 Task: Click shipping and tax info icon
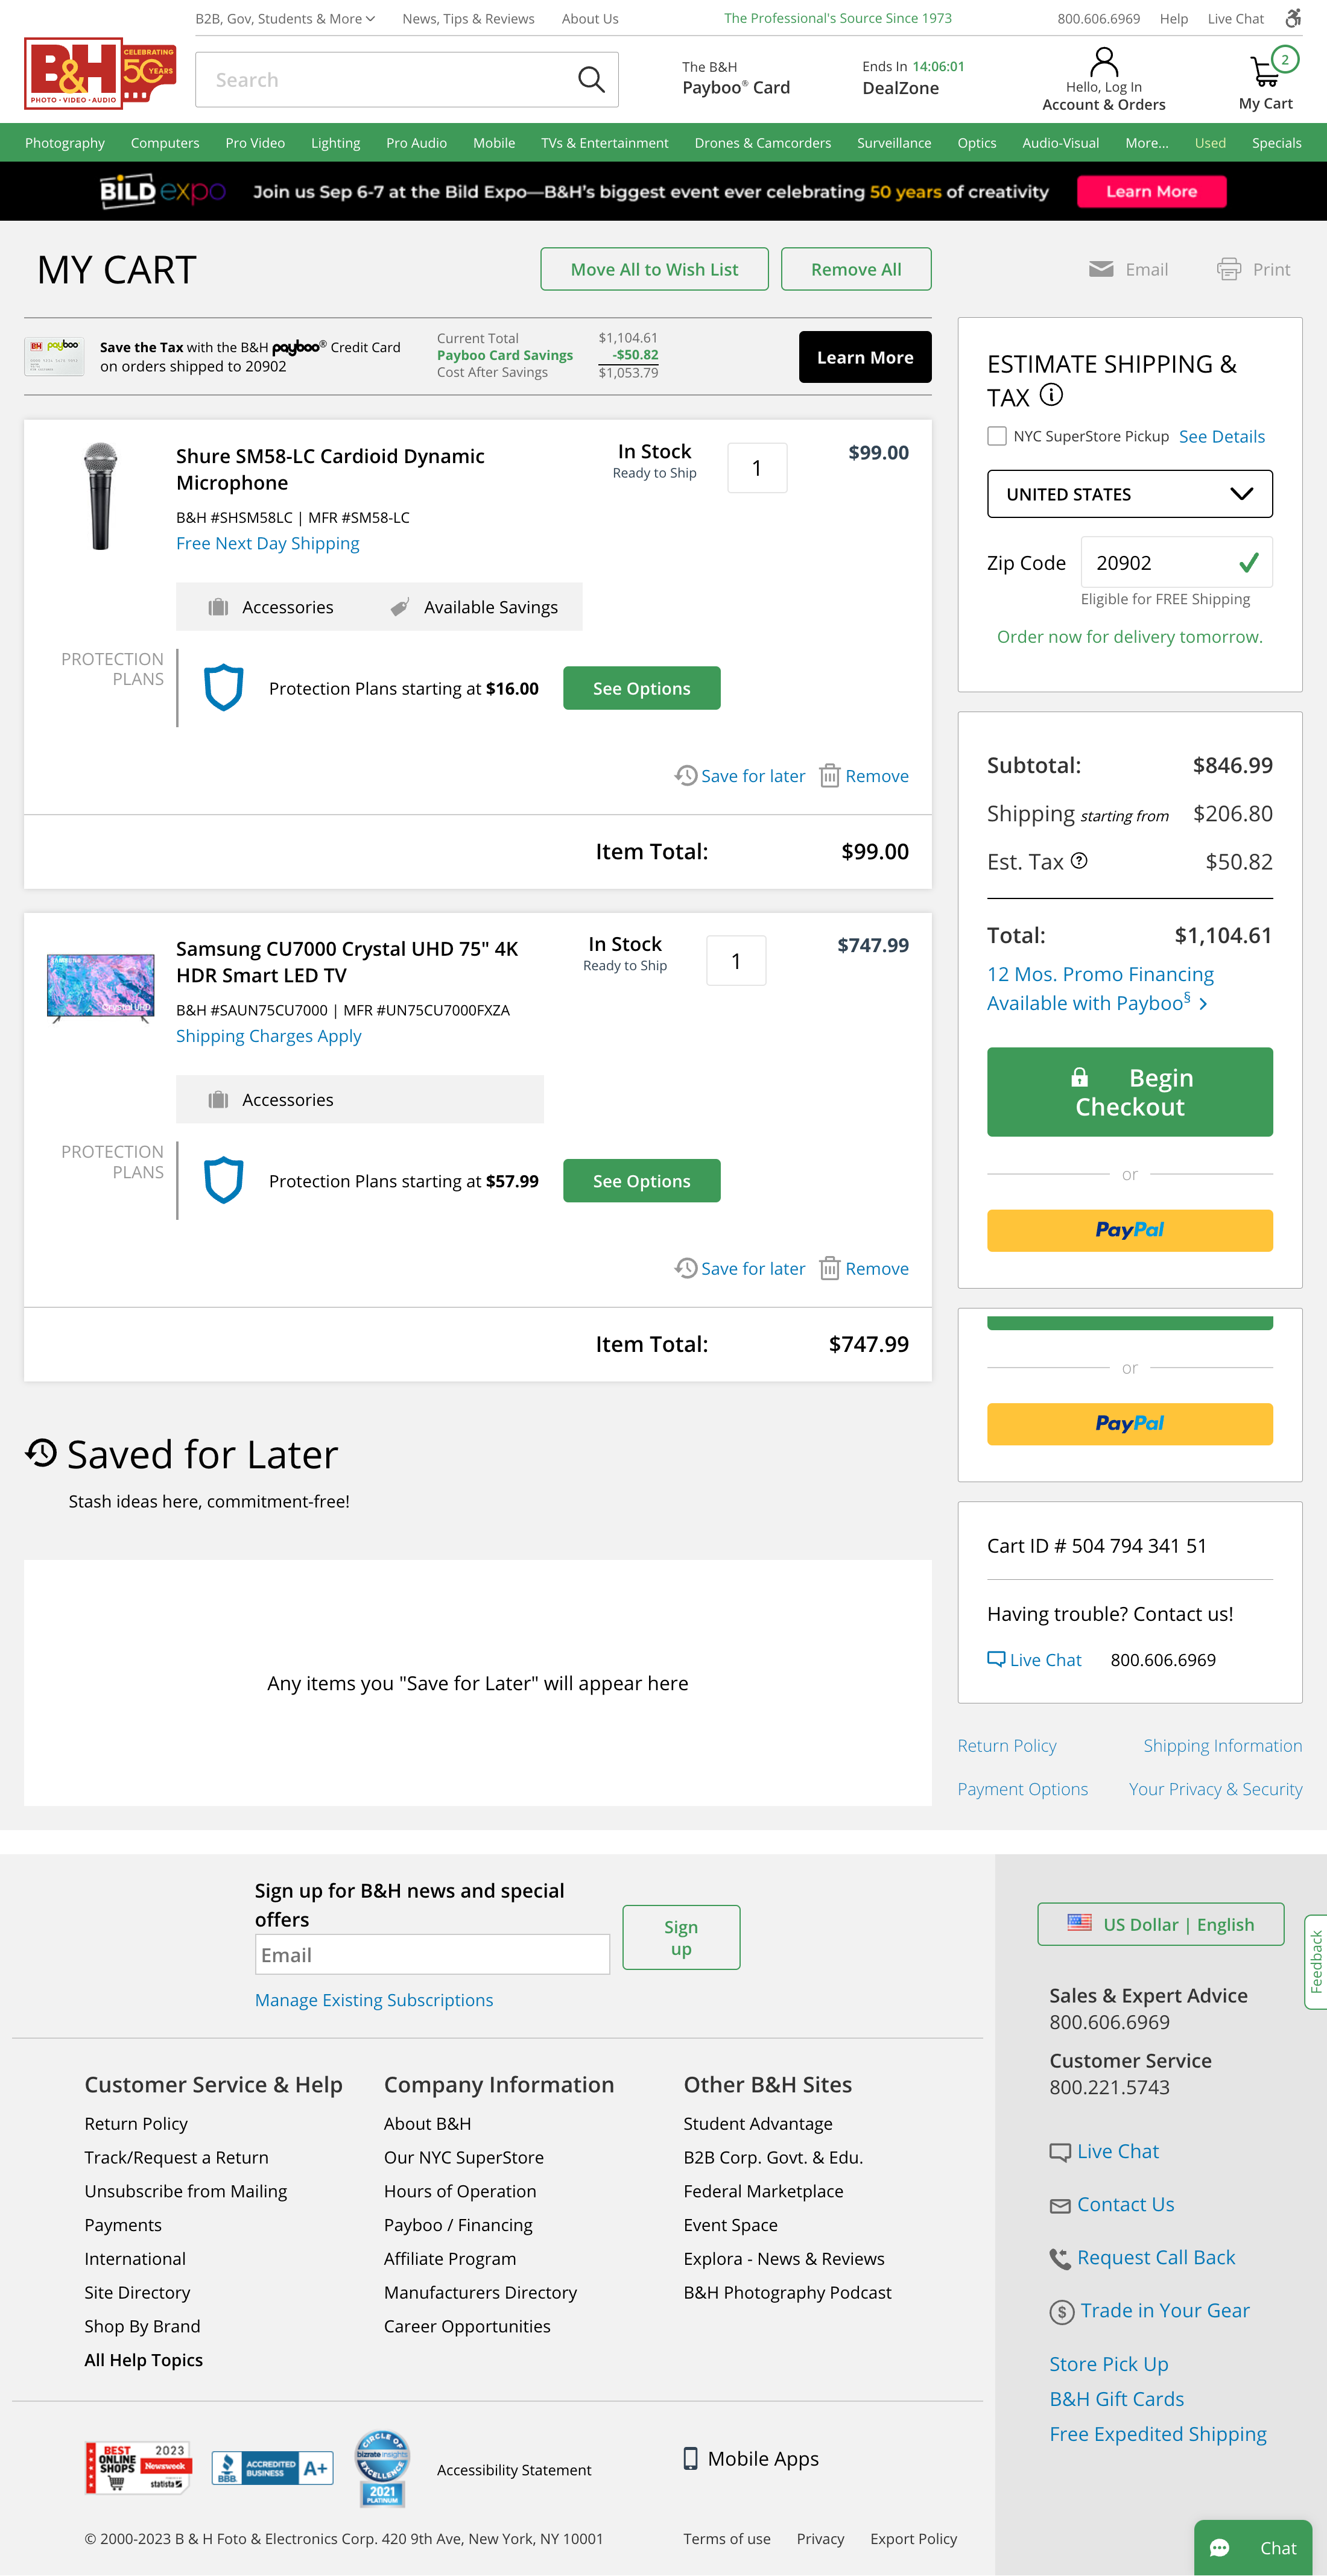point(1051,395)
